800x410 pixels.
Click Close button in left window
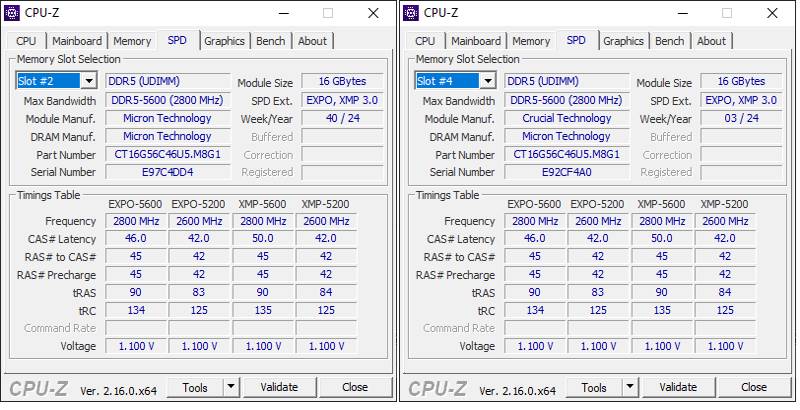click(x=355, y=387)
